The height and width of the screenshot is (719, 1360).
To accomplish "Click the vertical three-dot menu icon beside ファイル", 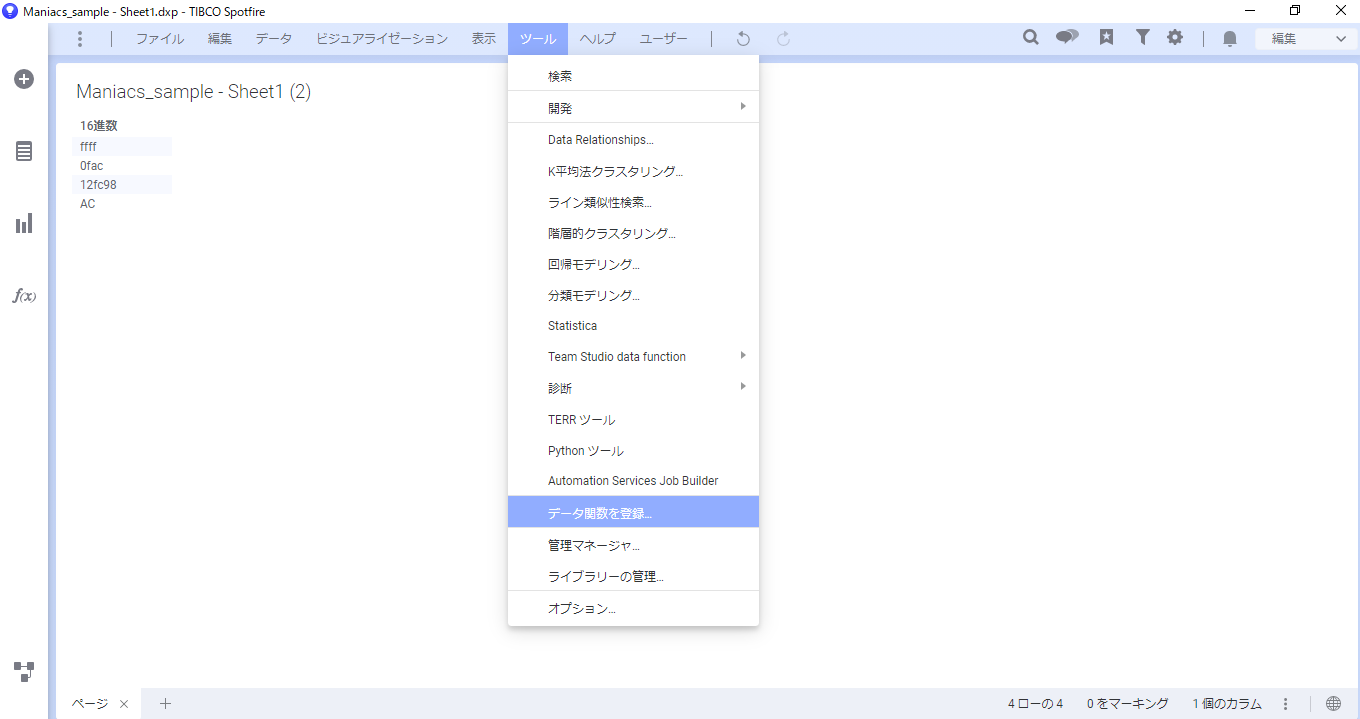I will (80, 39).
